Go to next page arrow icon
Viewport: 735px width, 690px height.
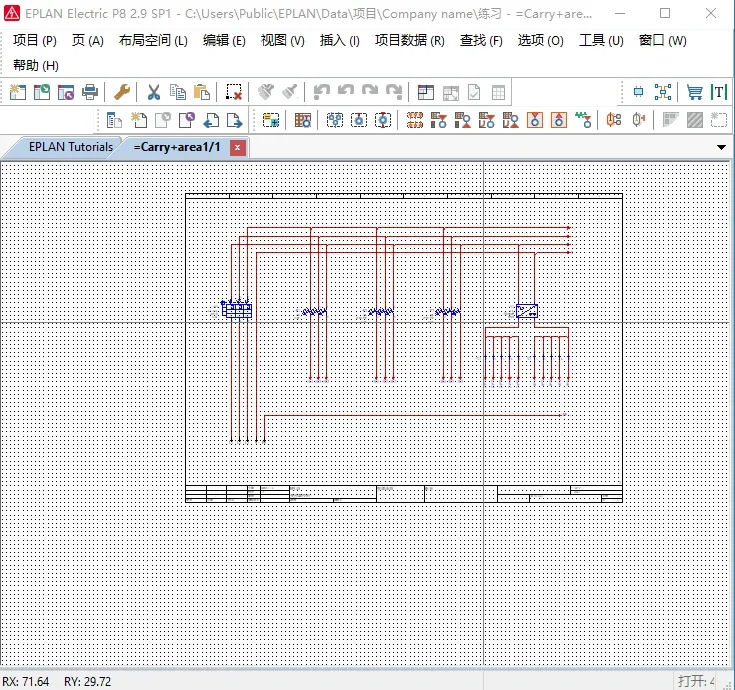[x=234, y=120]
